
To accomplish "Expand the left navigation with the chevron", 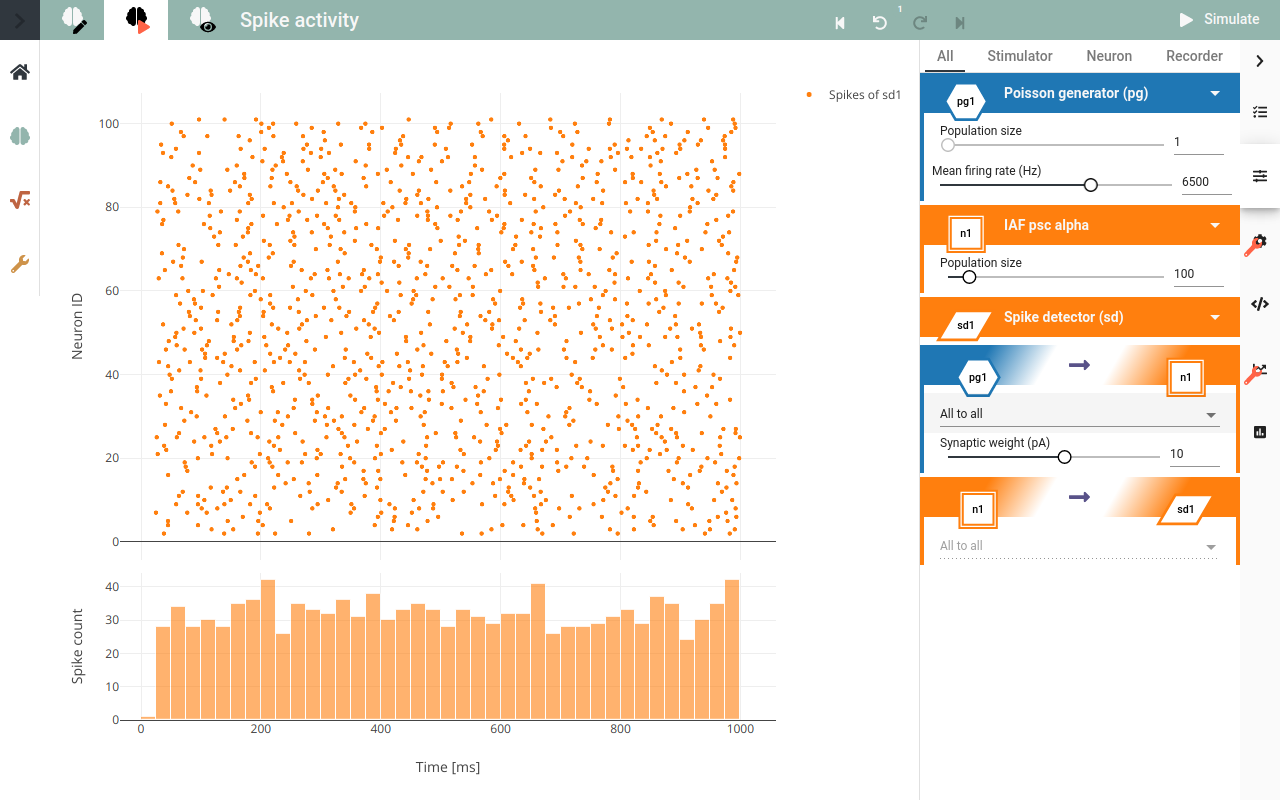I will [x=19, y=20].
